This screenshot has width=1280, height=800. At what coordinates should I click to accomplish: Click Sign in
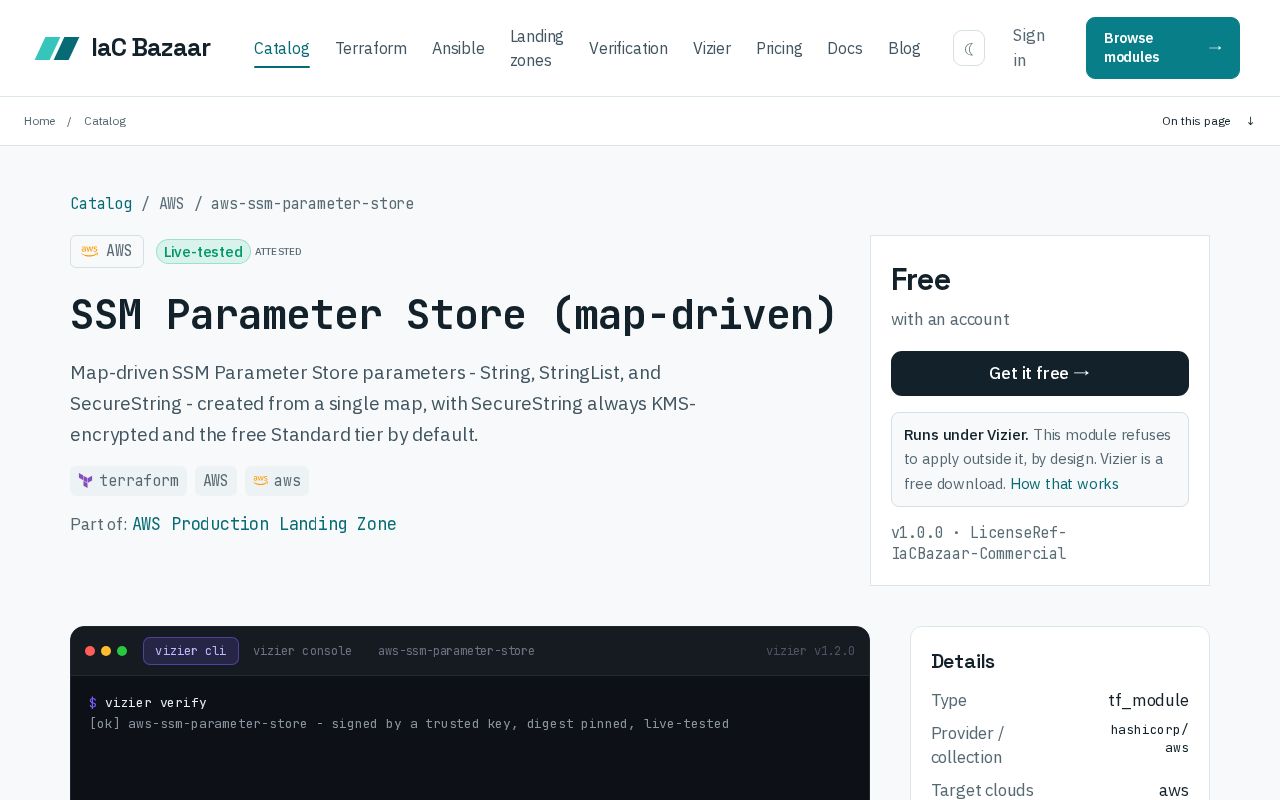pyautogui.click(x=1029, y=48)
